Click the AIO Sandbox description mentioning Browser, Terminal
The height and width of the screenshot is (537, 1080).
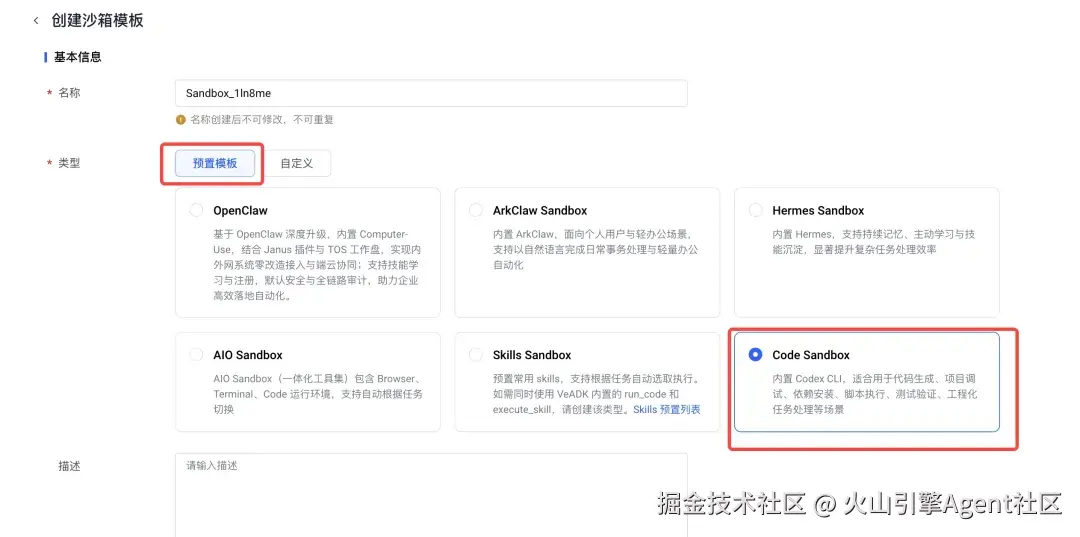[x=318, y=394]
